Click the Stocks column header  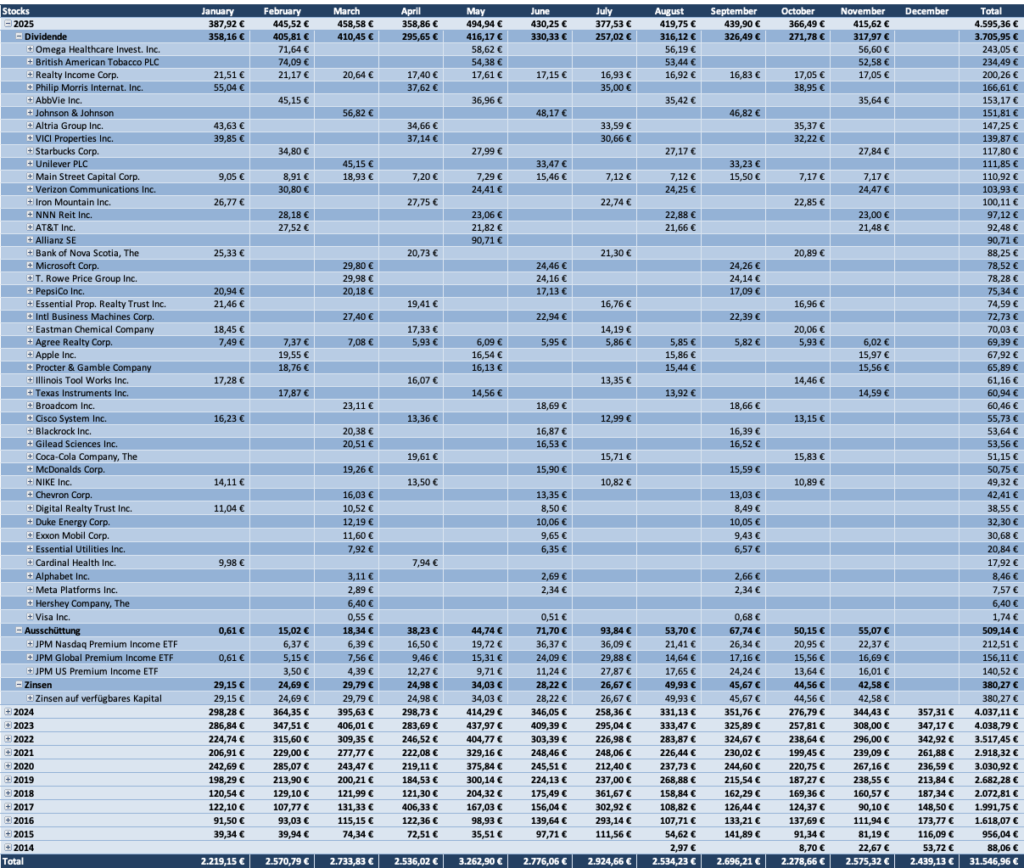point(16,8)
